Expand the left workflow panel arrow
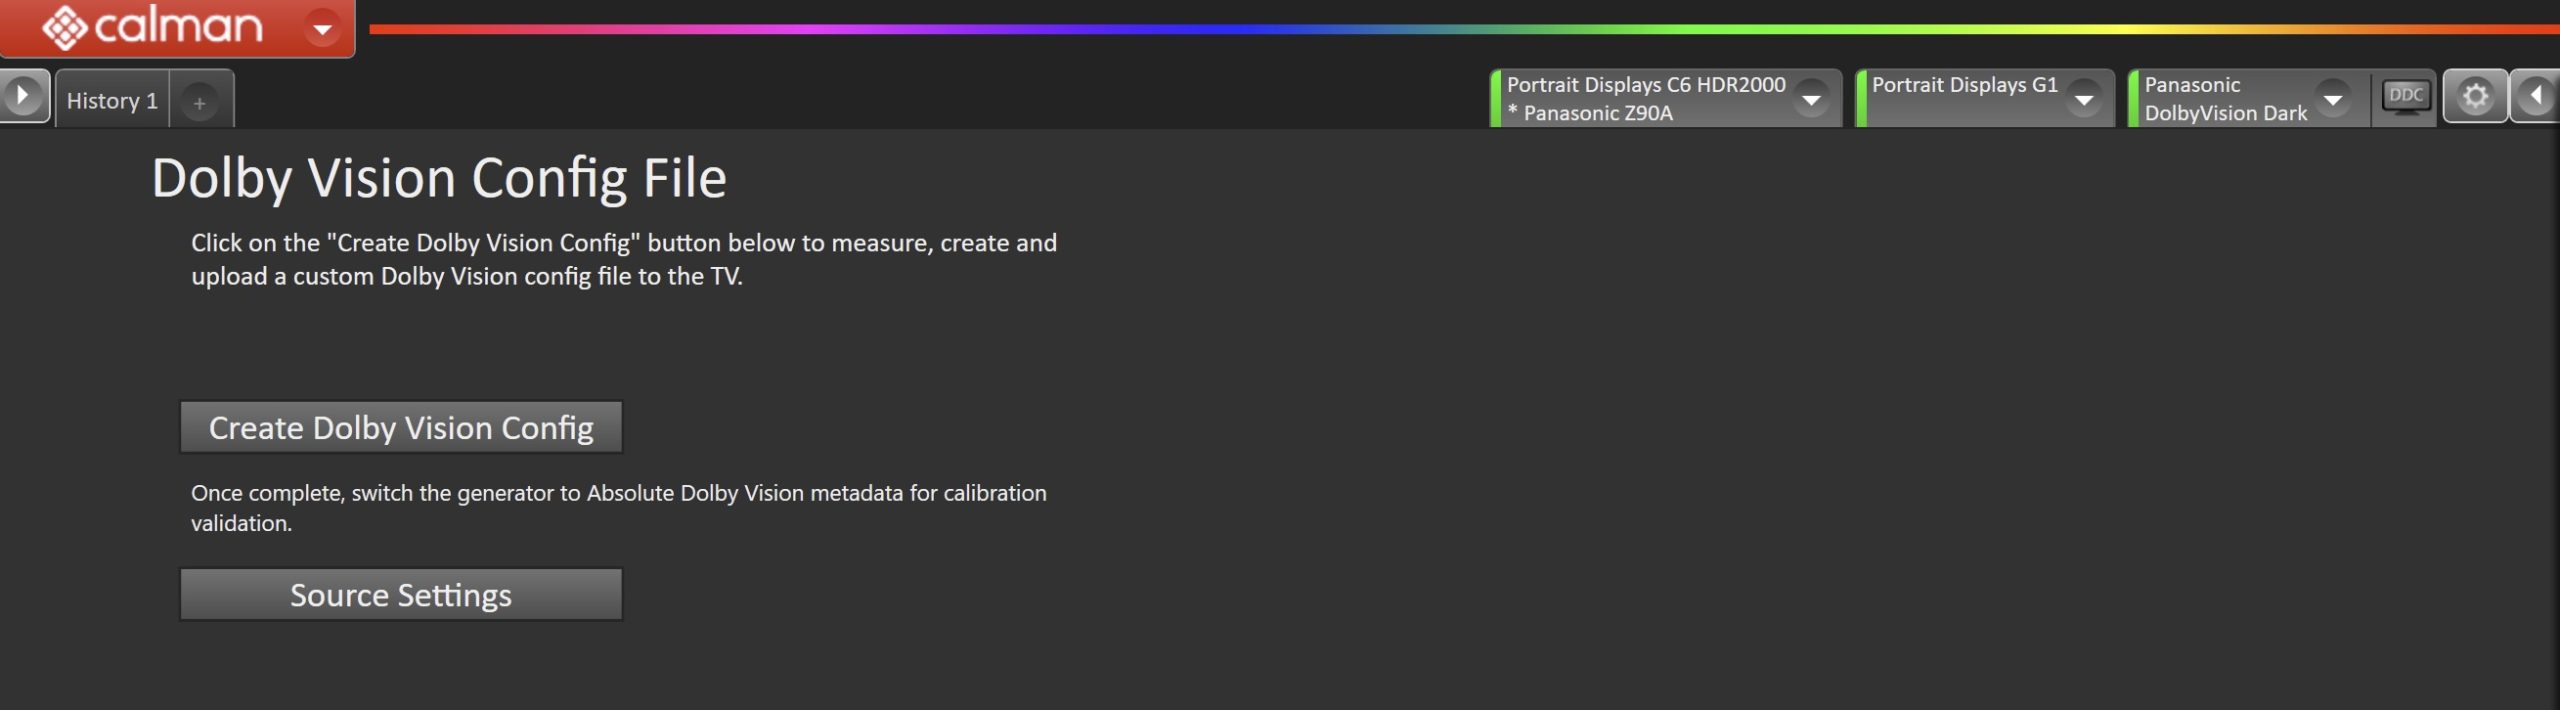 click(22, 97)
